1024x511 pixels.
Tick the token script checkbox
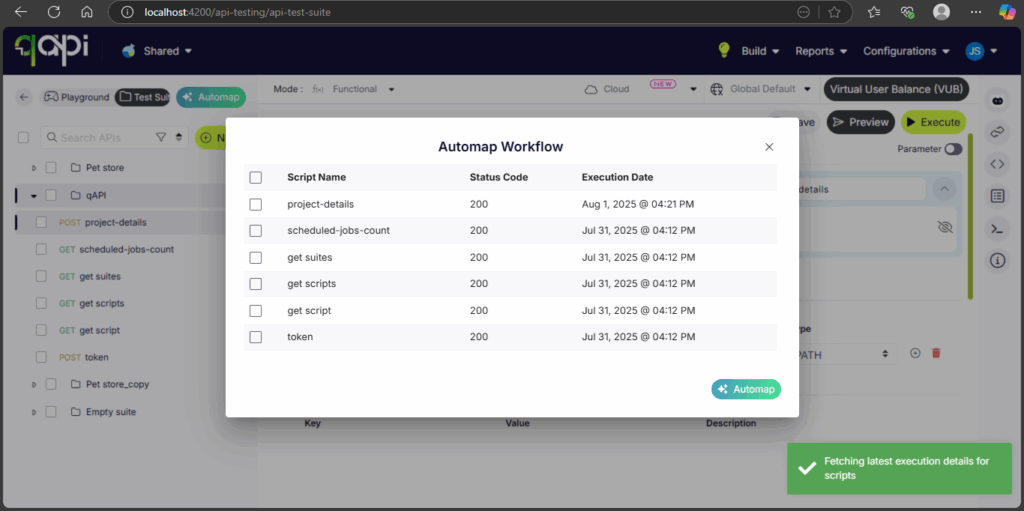click(256, 337)
